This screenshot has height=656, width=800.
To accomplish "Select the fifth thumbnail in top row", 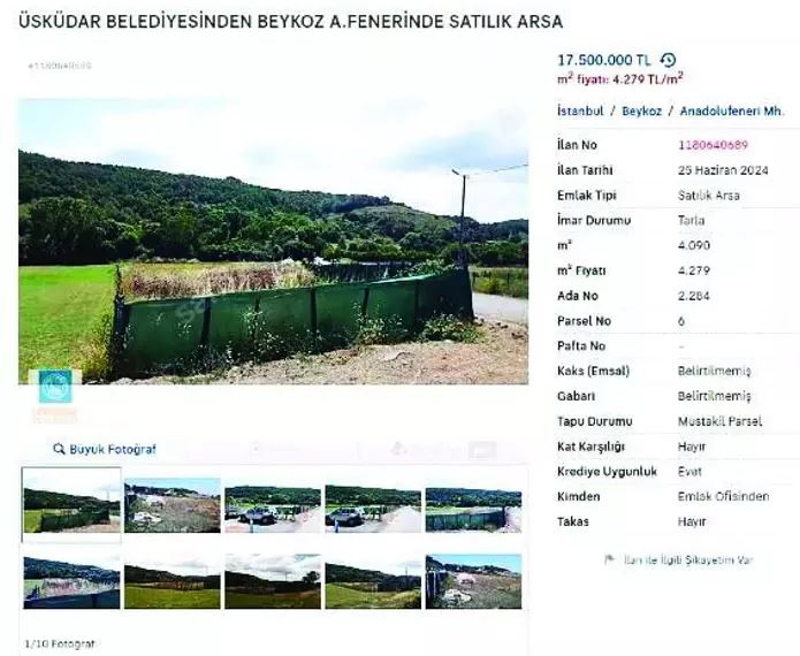I will click(x=473, y=508).
